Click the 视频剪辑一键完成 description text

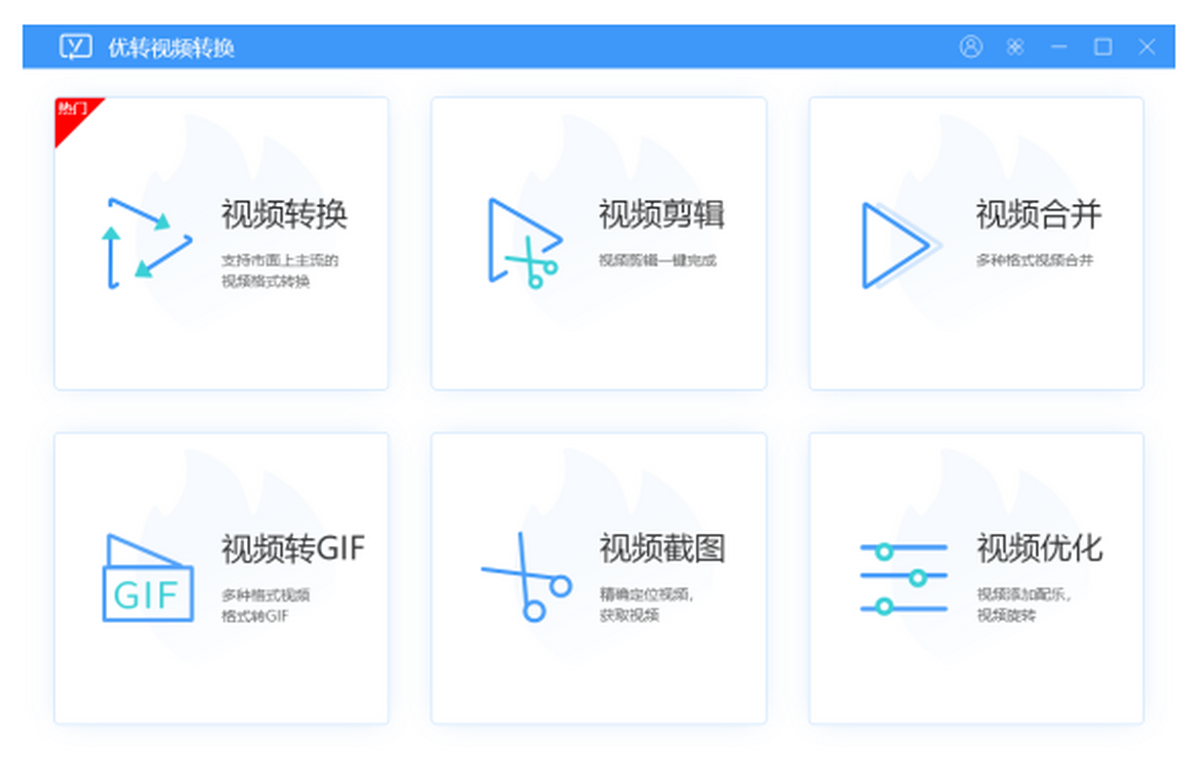(657, 261)
